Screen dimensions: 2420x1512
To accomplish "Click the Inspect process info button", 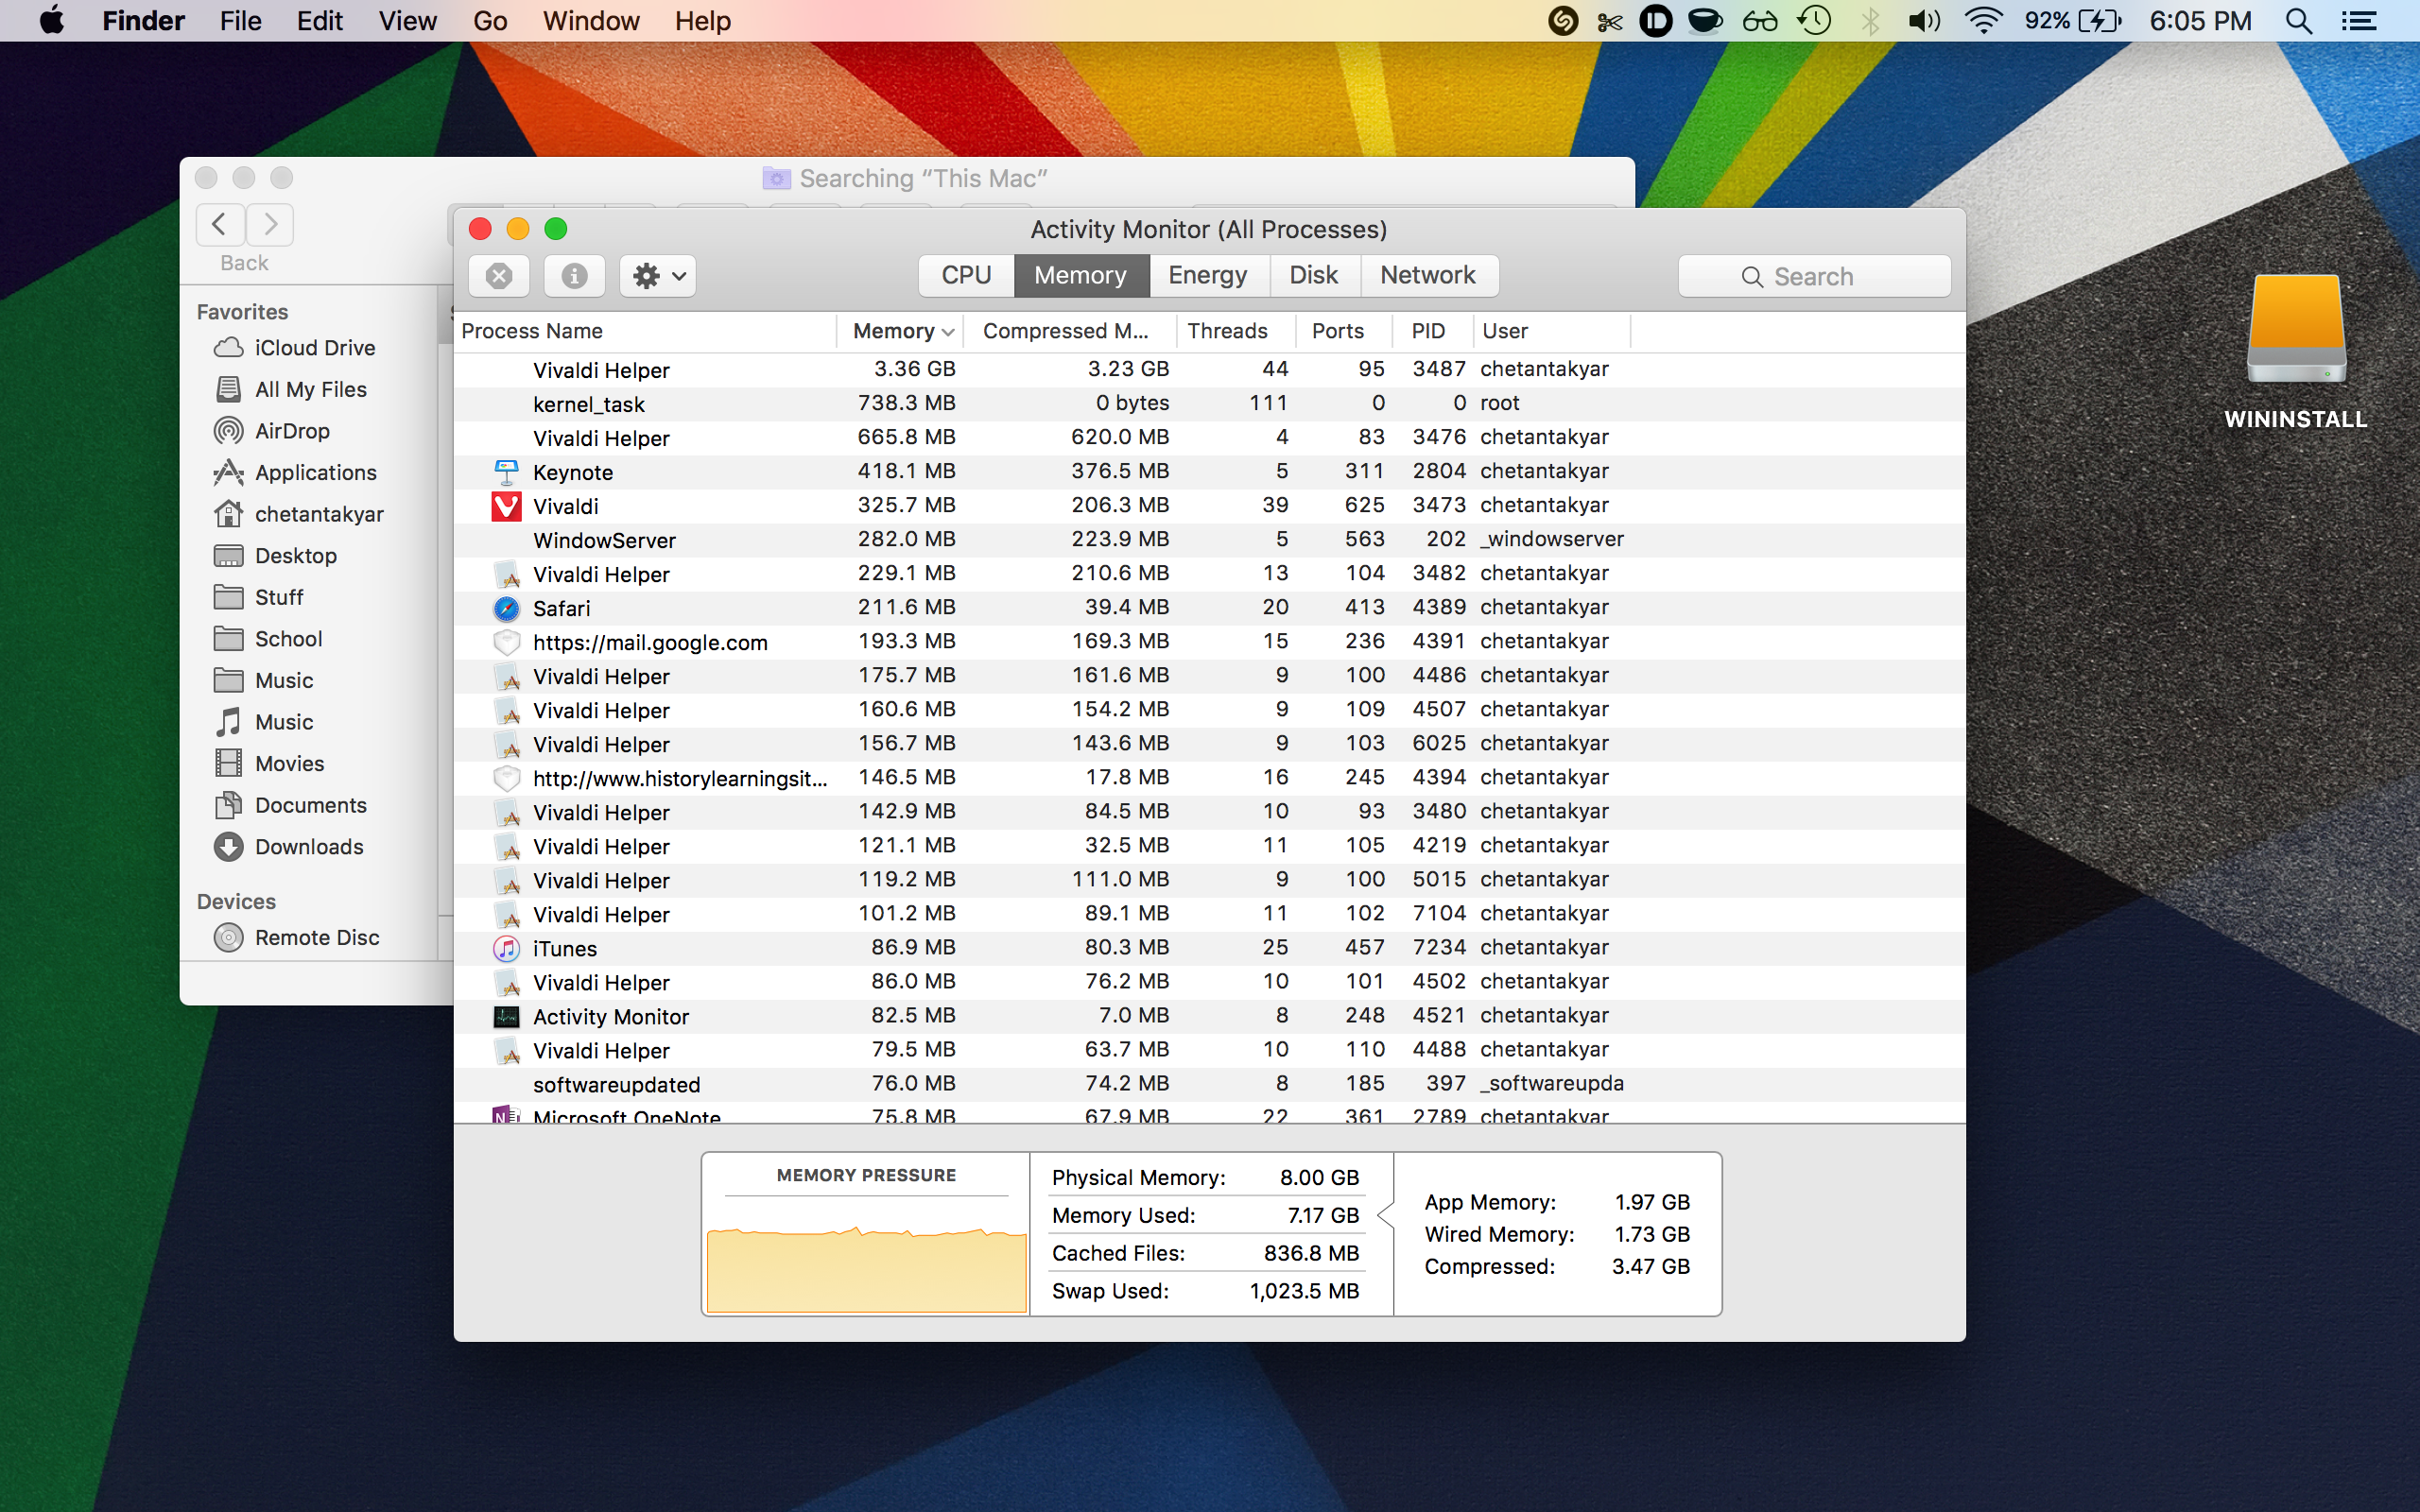I will (574, 276).
